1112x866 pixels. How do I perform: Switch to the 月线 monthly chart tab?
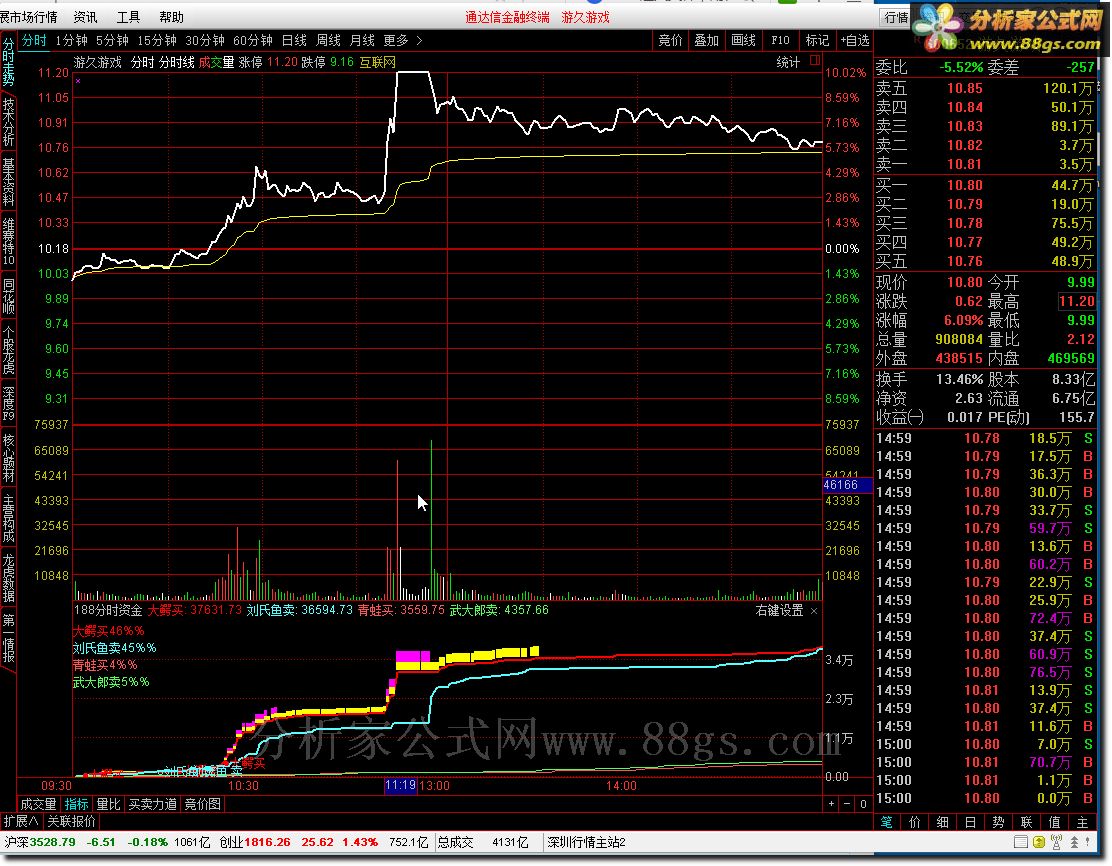coord(362,40)
